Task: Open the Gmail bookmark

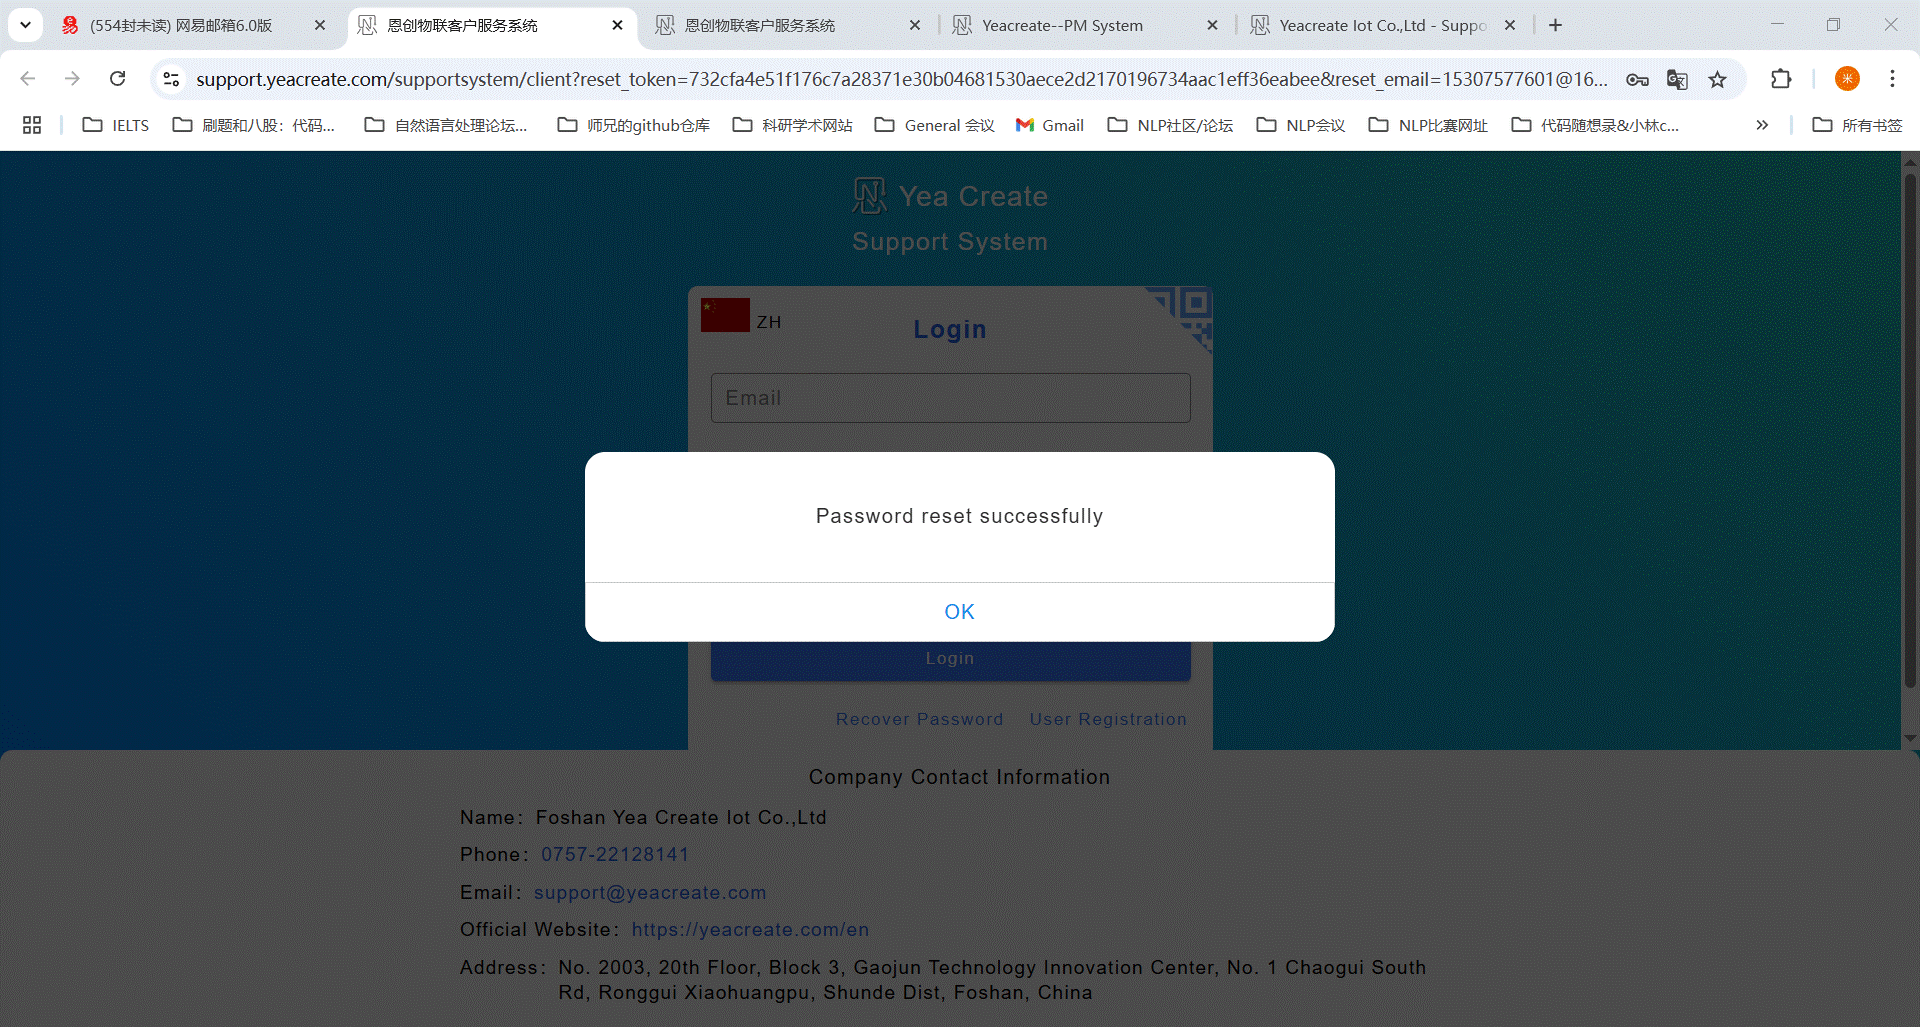Action: [1050, 125]
